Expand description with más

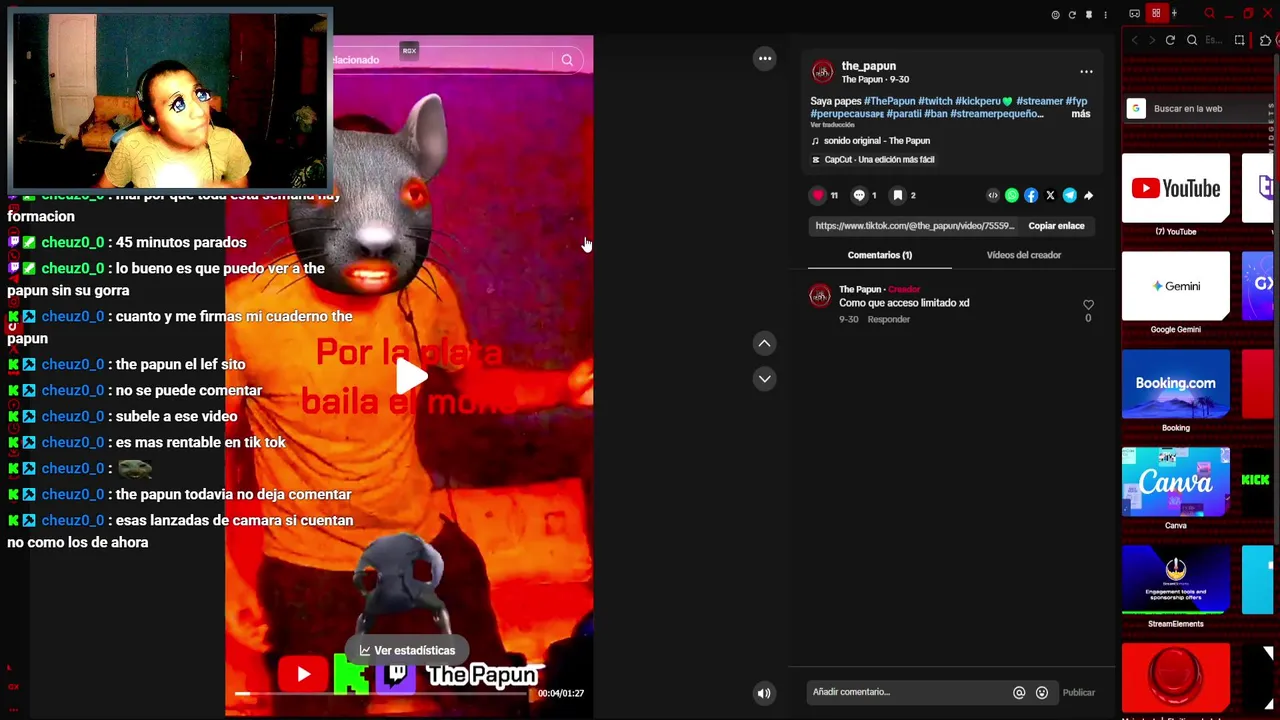coord(1081,114)
